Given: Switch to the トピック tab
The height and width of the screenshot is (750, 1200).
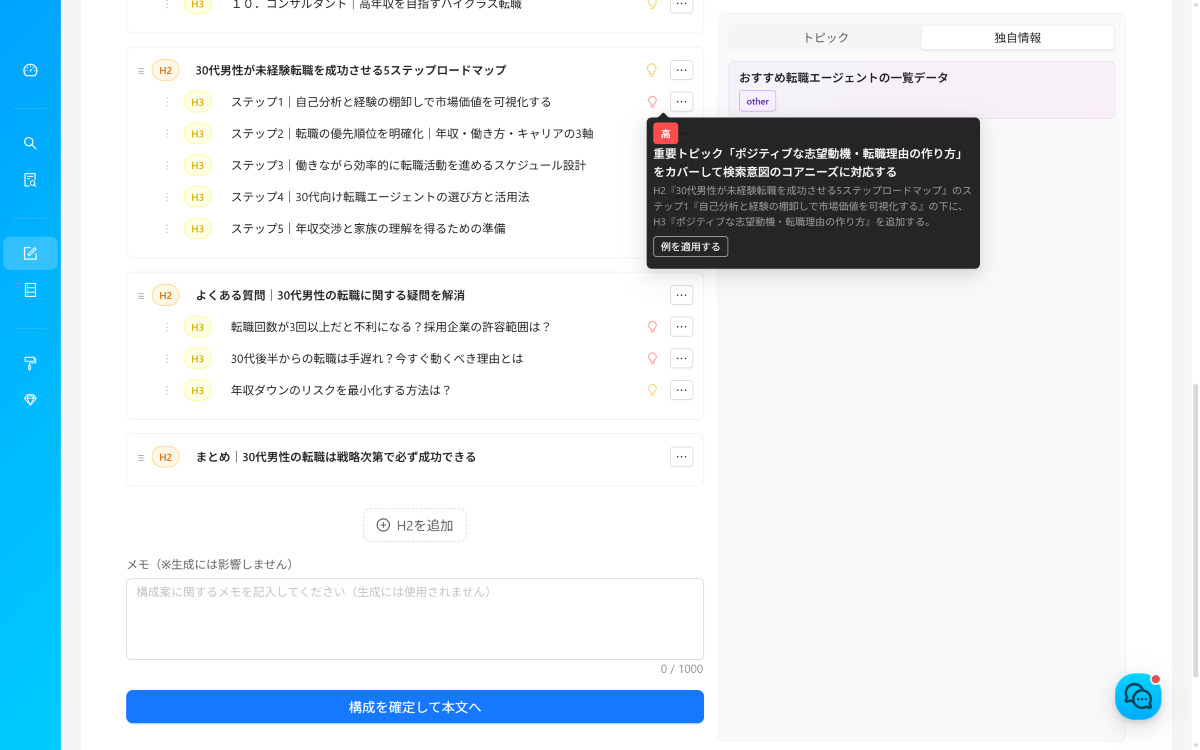Looking at the screenshot, I should tap(826, 37).
